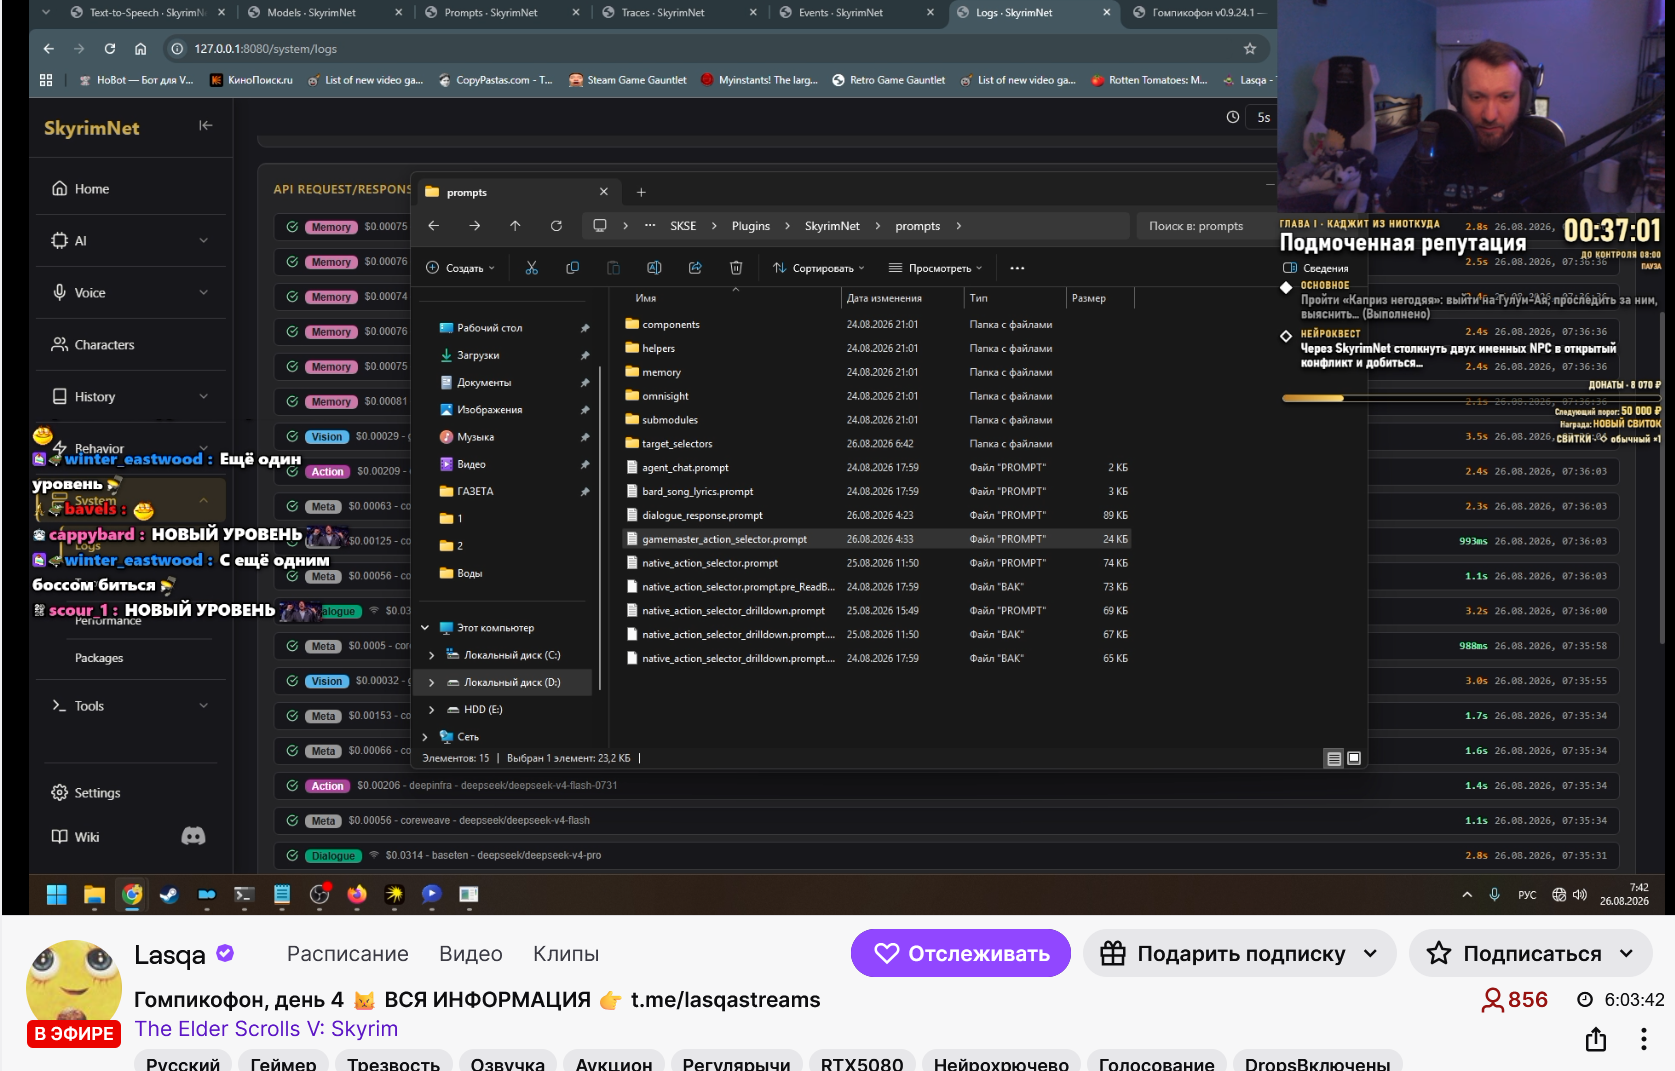
Task: Refresh the Explorer folder view
Action: pos(556,226)
